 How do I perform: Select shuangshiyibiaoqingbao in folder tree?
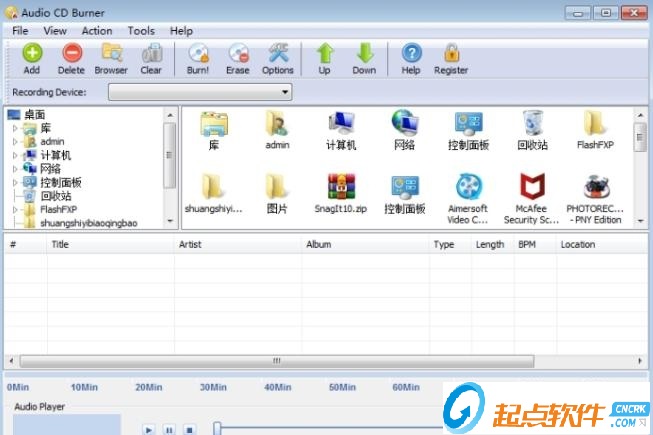89,223
